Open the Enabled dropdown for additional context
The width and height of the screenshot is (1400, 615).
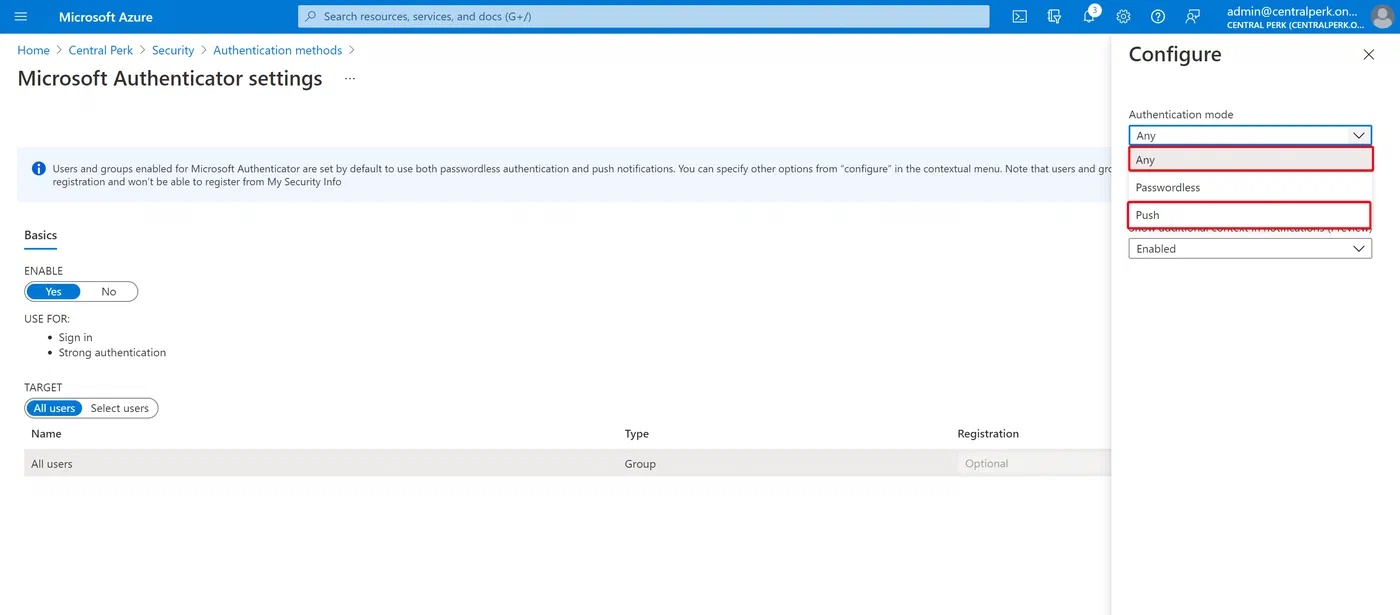pos(1250,249)
